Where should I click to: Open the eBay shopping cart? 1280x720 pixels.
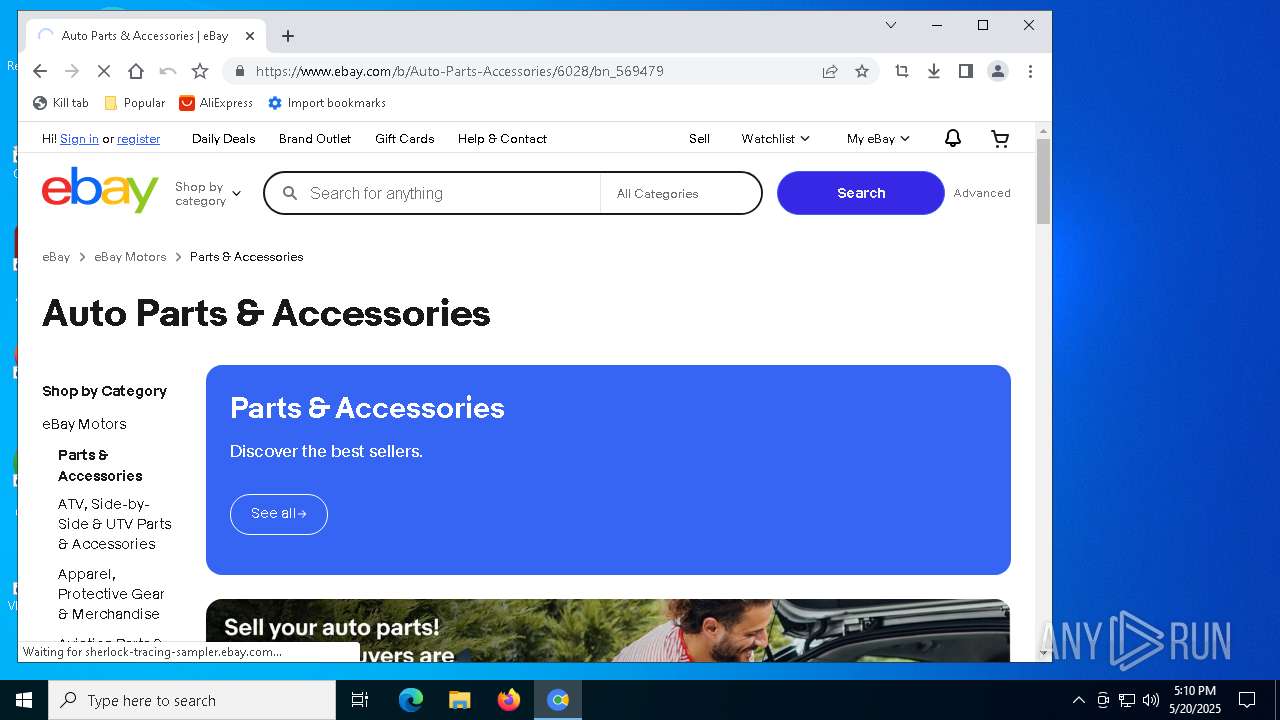1000,139
